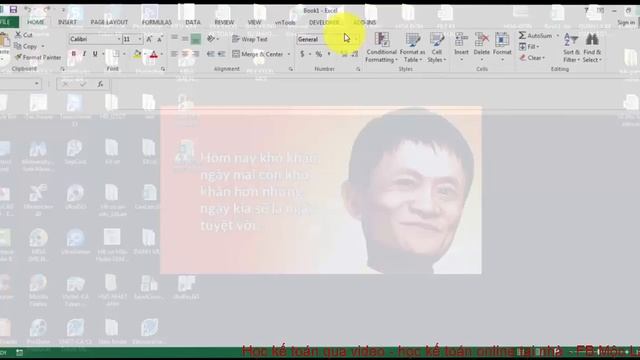
Task: Open the Font group dialog launcher
Action: 163,69
